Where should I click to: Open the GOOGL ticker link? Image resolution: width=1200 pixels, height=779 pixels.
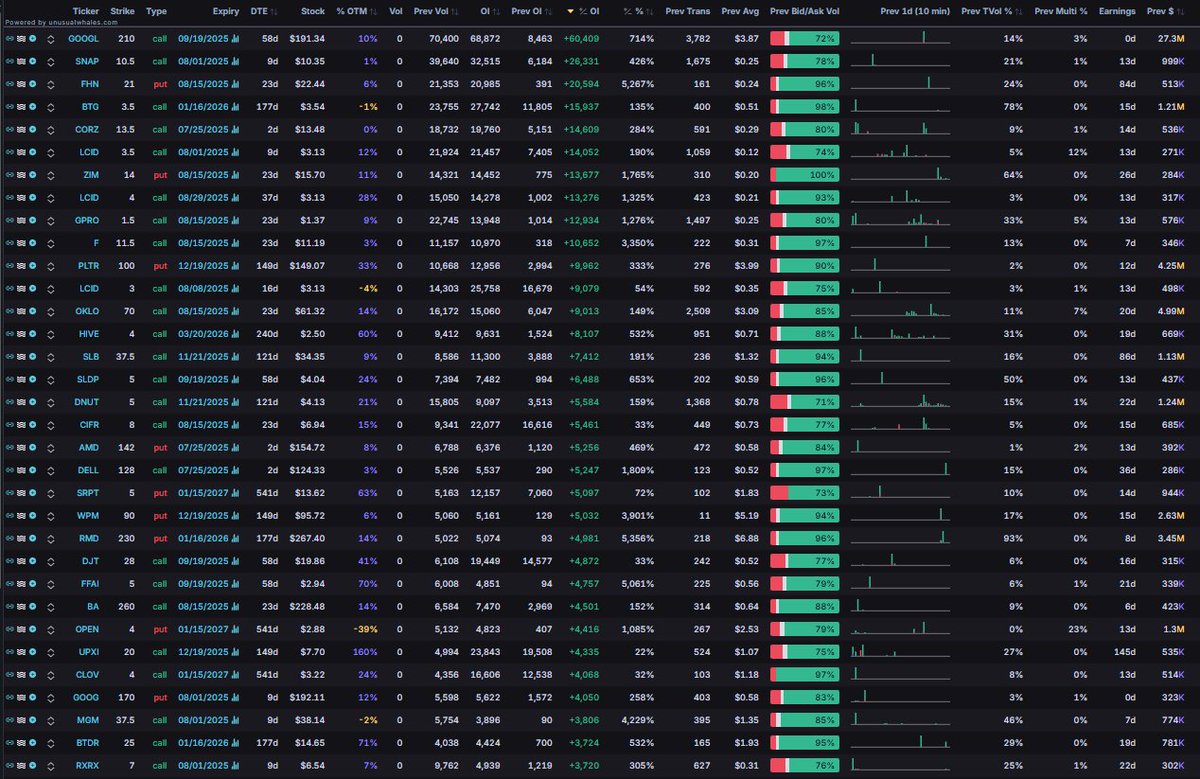point(83,38)
